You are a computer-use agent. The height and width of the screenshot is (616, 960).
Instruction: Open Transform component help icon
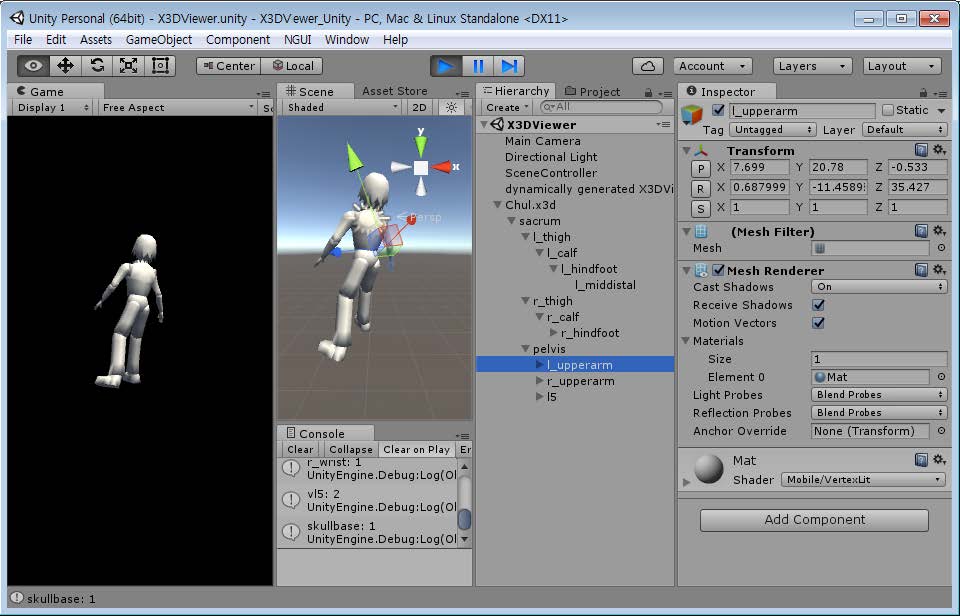point(921,150)
